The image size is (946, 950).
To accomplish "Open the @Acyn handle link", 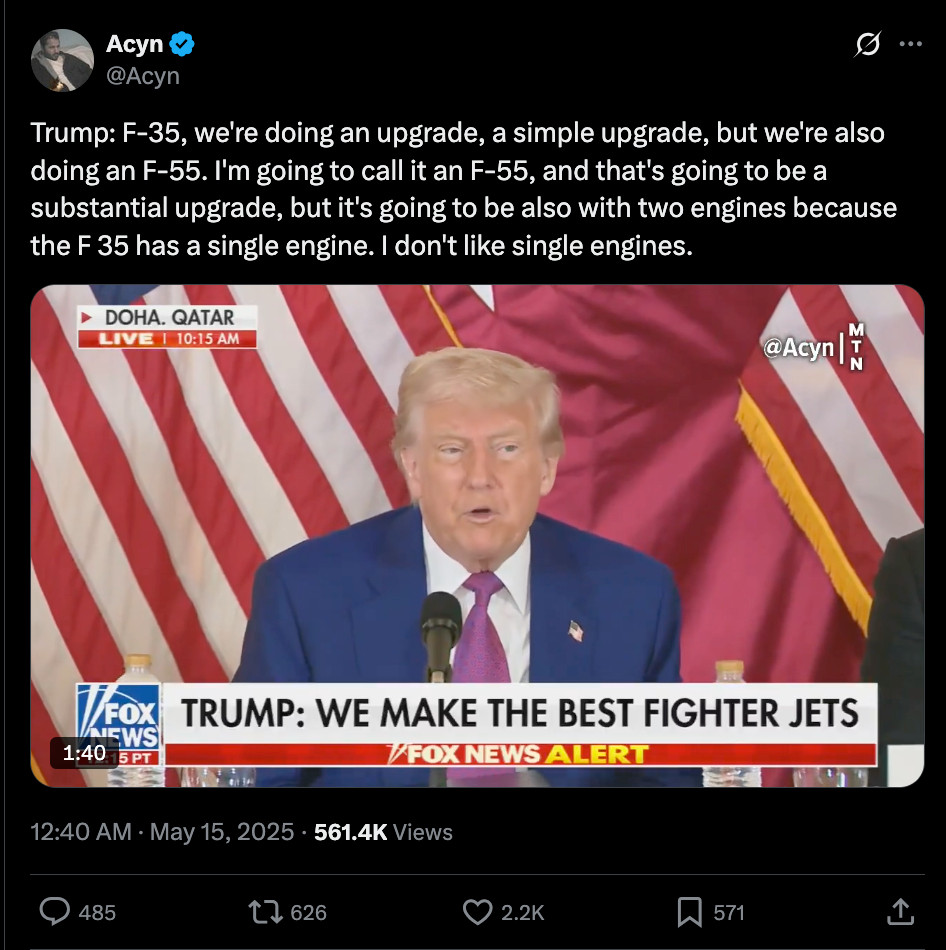I will tap(143, 76).
